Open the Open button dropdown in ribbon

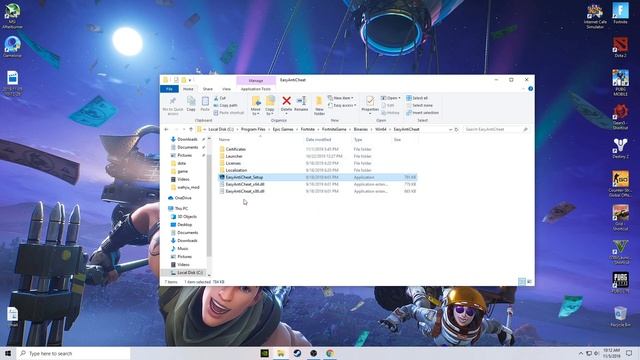pos(391,98)
